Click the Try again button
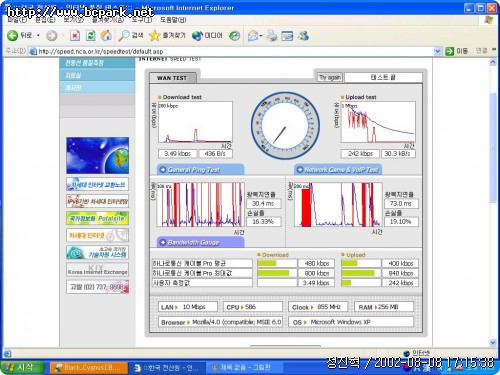 tap(330, 78)
